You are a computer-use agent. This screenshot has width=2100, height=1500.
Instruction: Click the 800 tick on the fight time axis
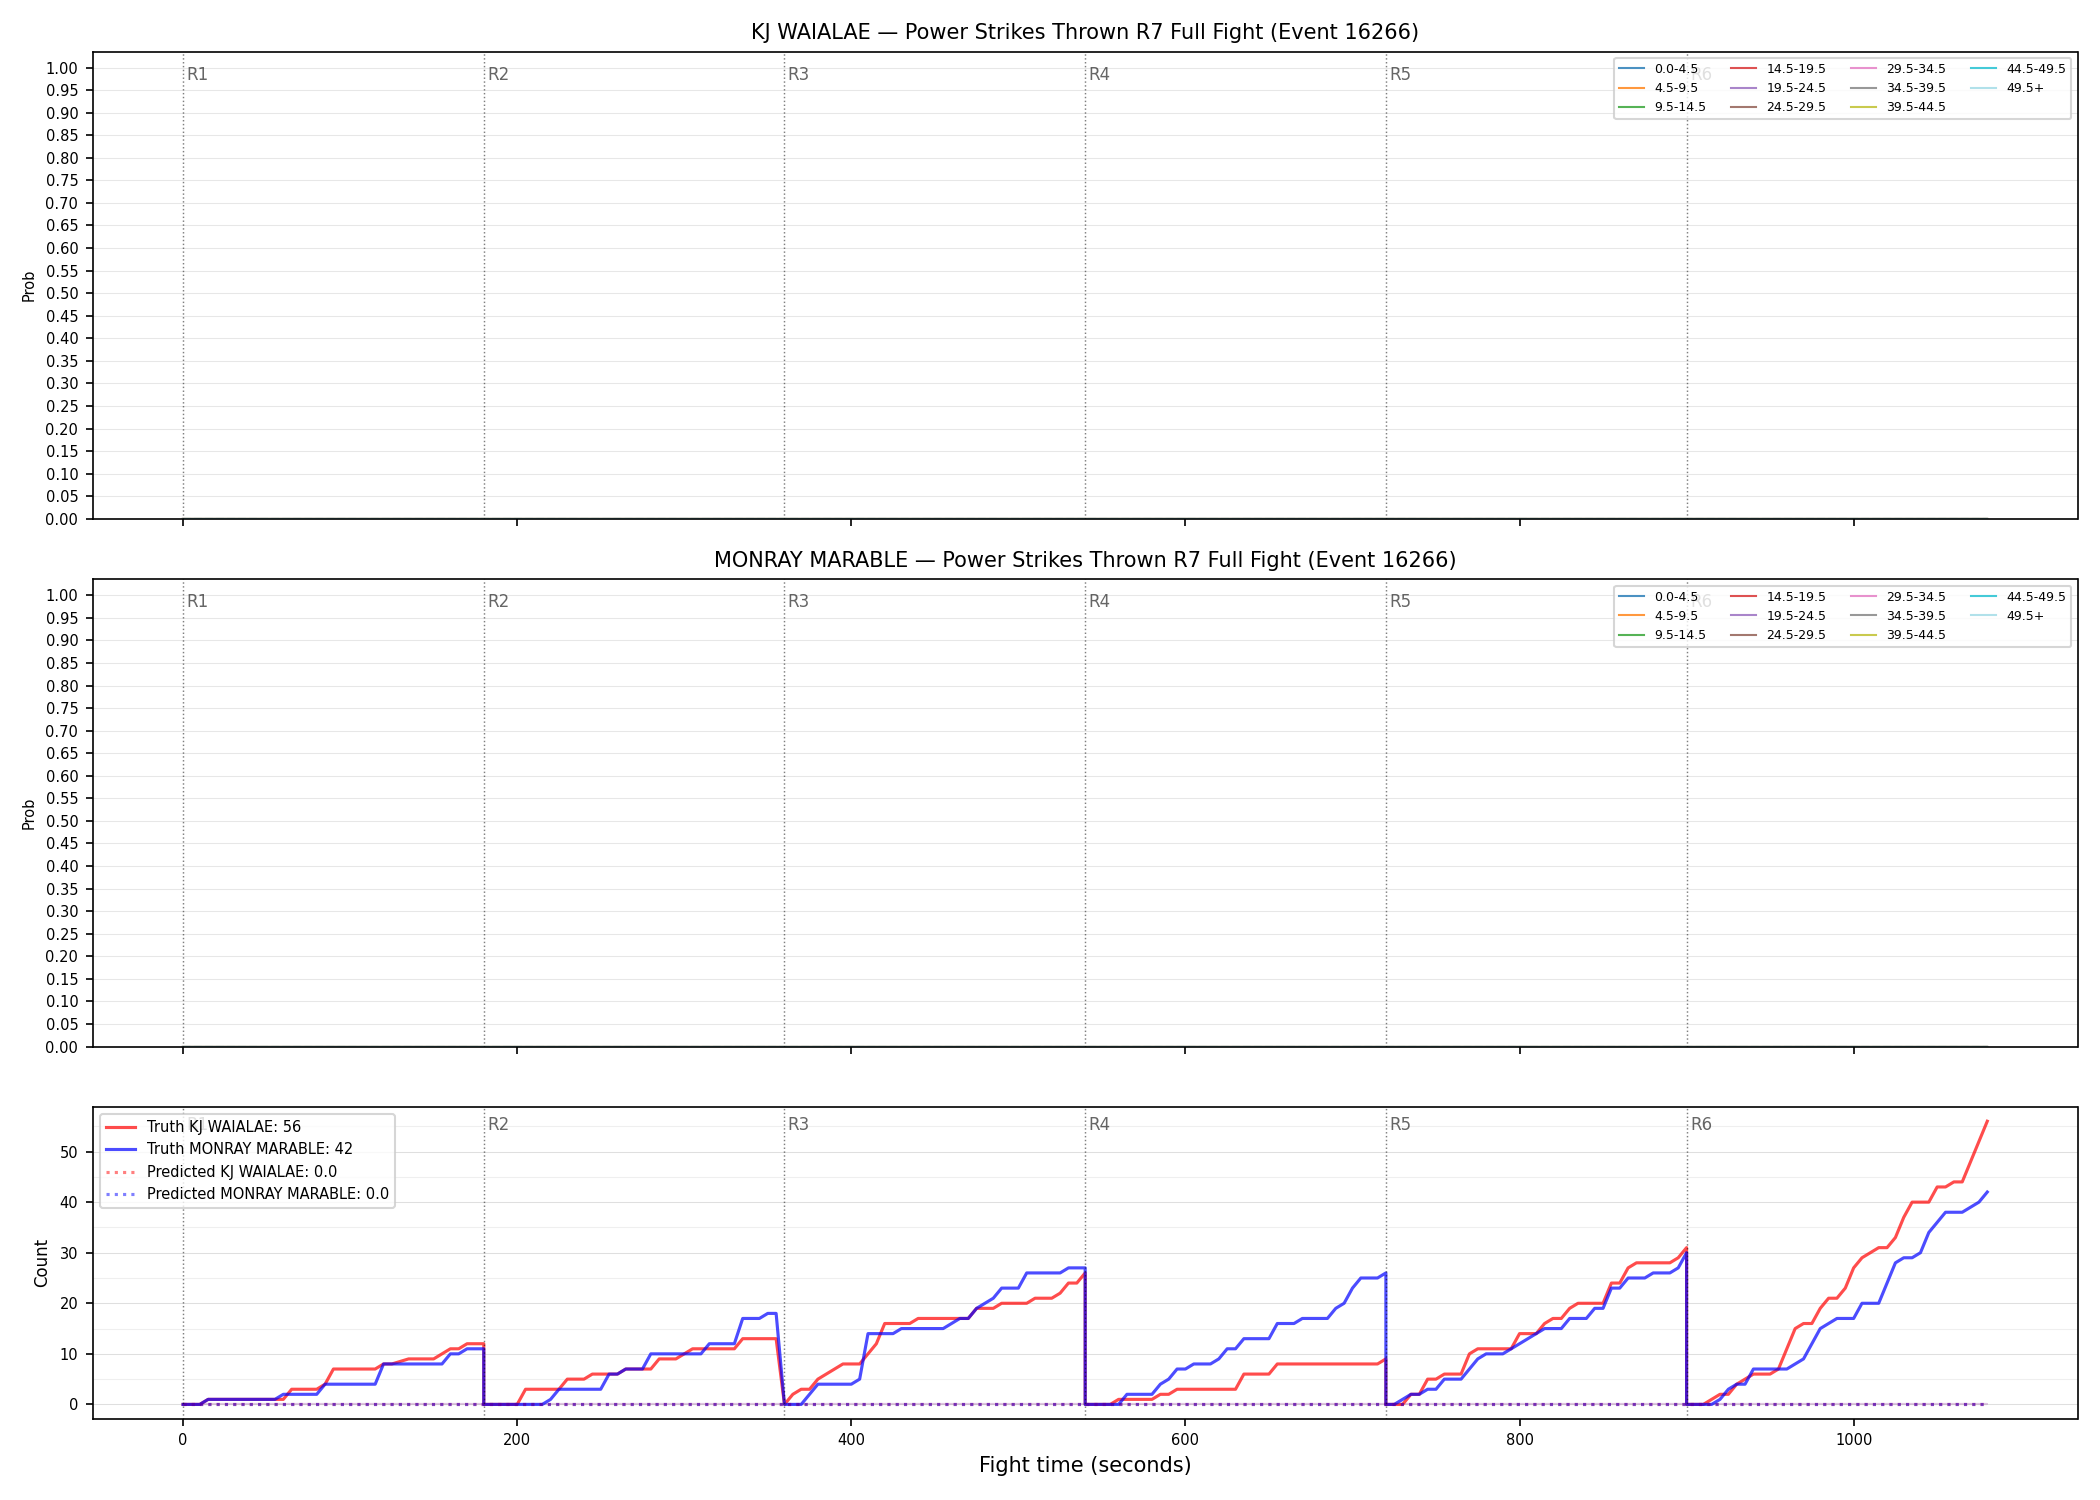1519,1439
